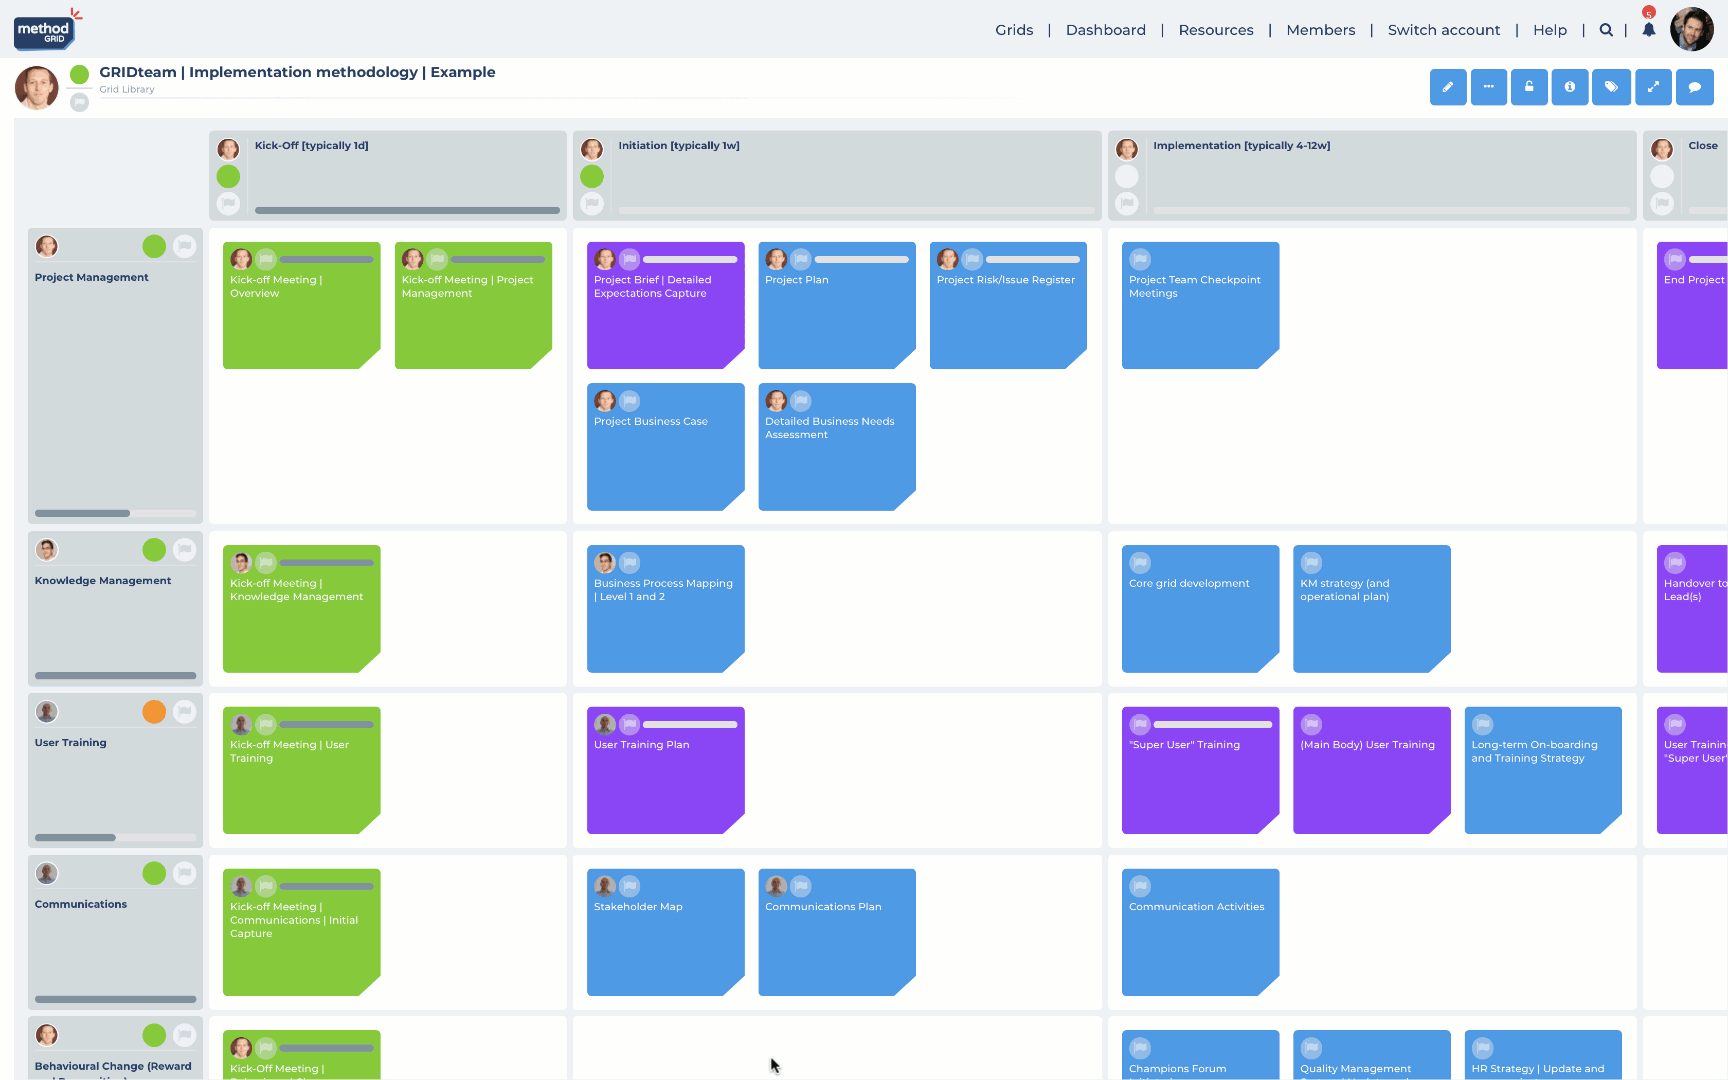Click the Method Grid logo
Viewport: 1728px width, 1080px height.
46,29
